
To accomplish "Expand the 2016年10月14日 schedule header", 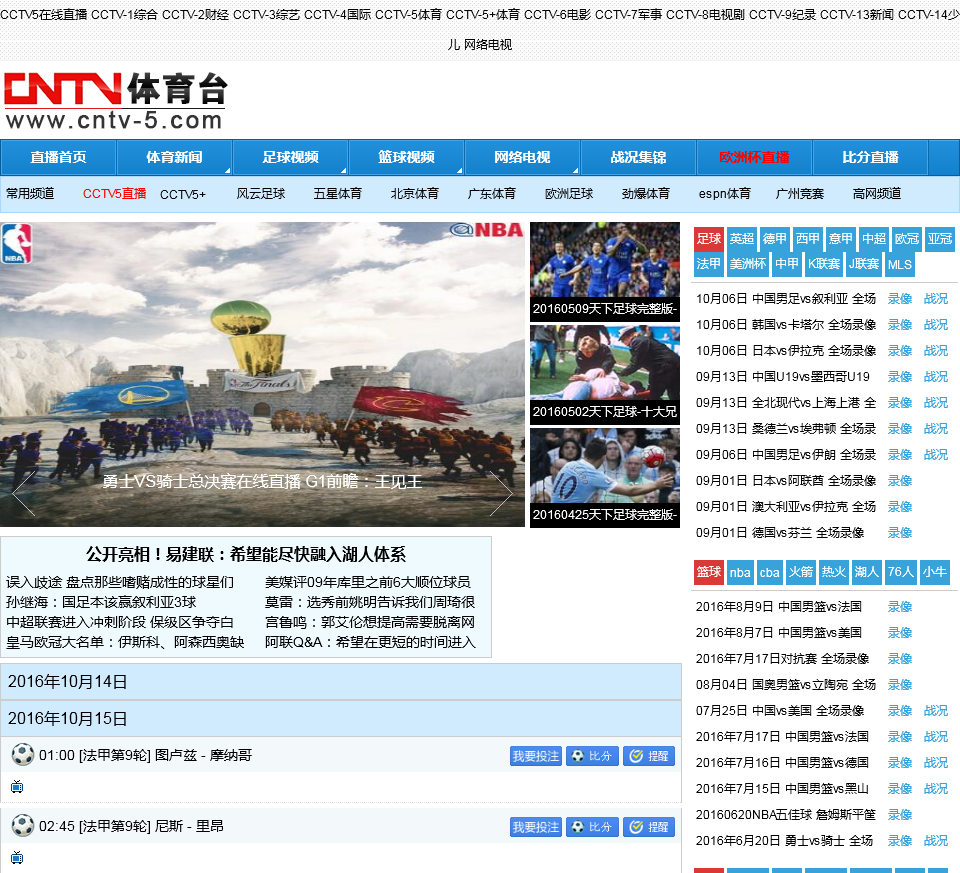I will click(340, 681).
